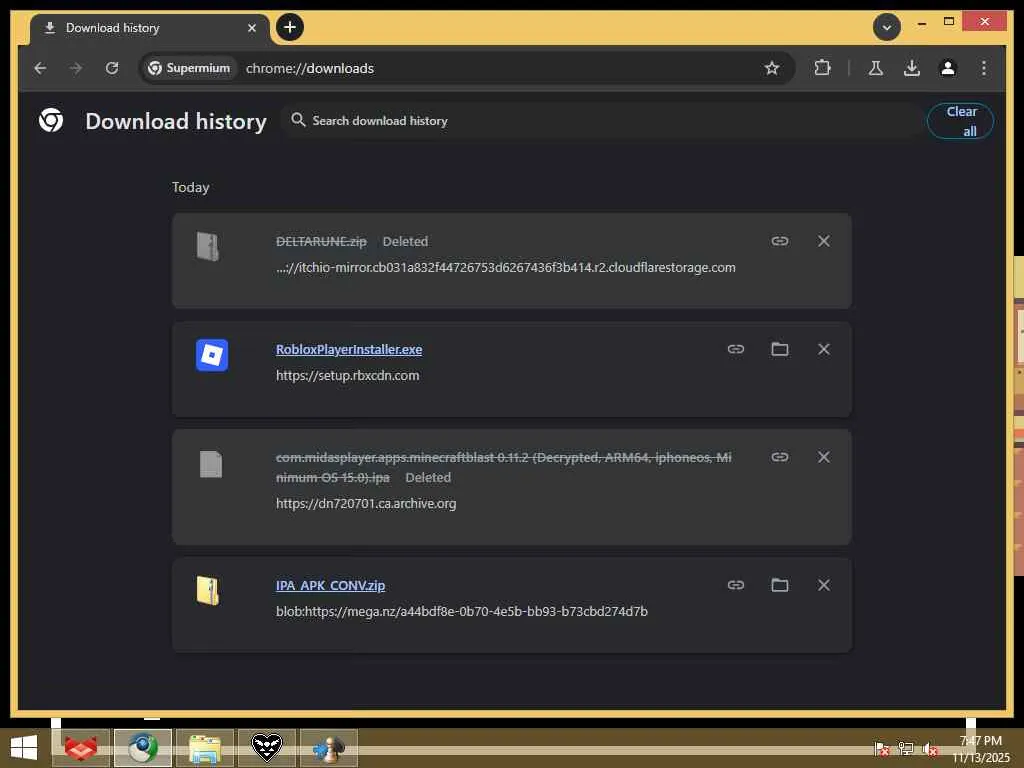The width and height of the screenshot is (1024, 768).
Task: Open the red fox taskbar app
Action: point(81,748)
